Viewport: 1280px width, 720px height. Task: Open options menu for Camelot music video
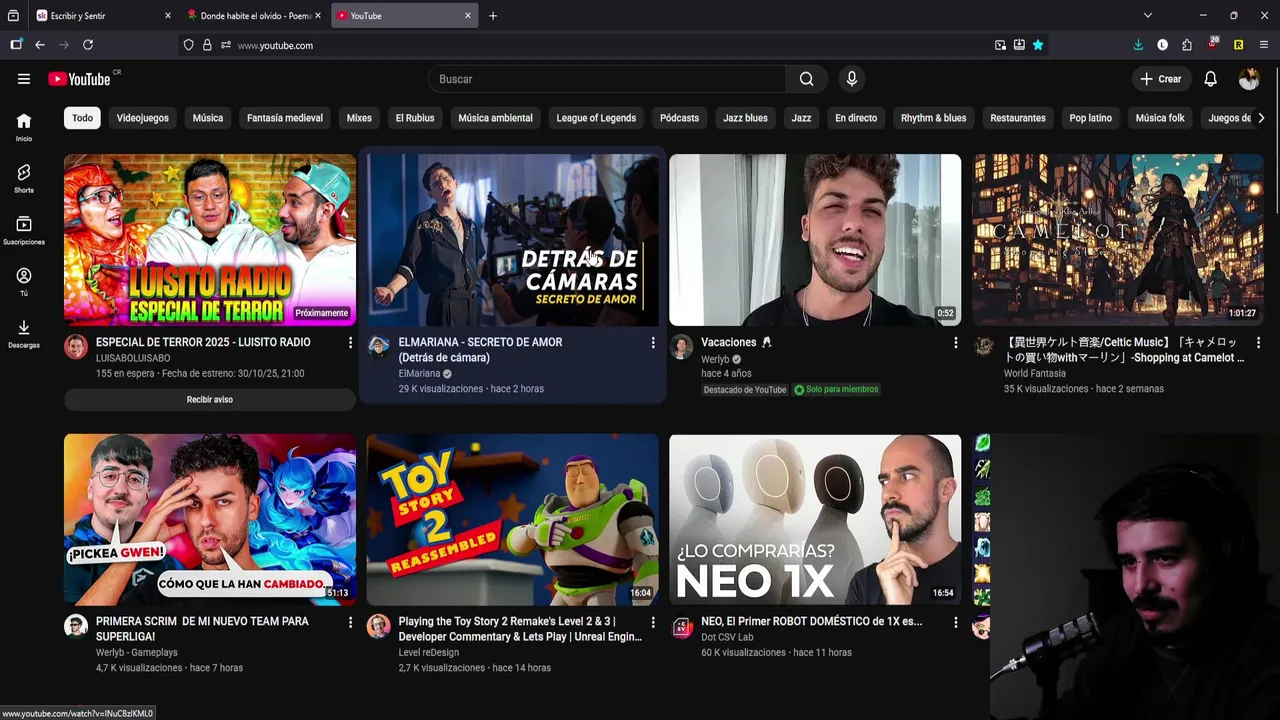tap(1258, 342)
